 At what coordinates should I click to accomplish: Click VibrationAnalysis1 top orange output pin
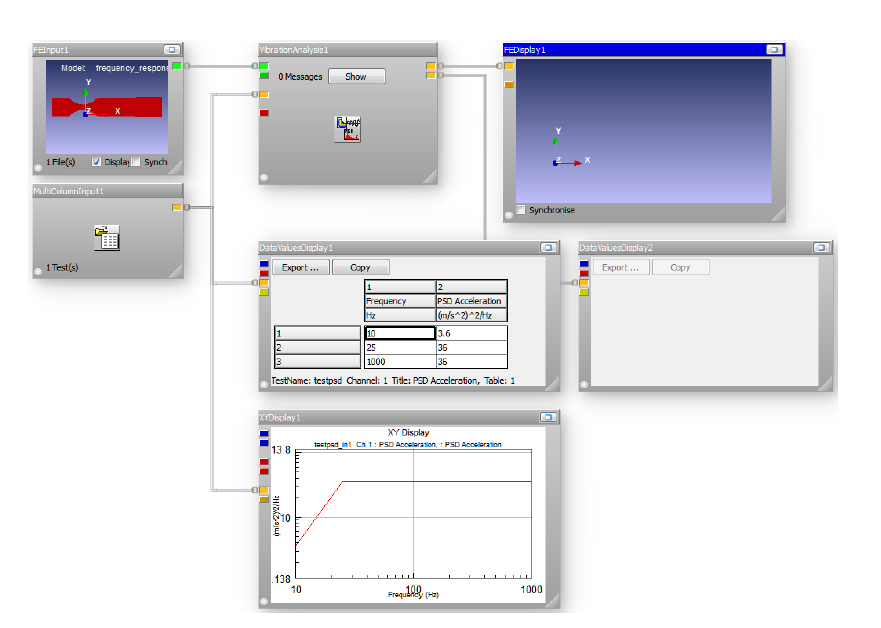click(431, 66)
